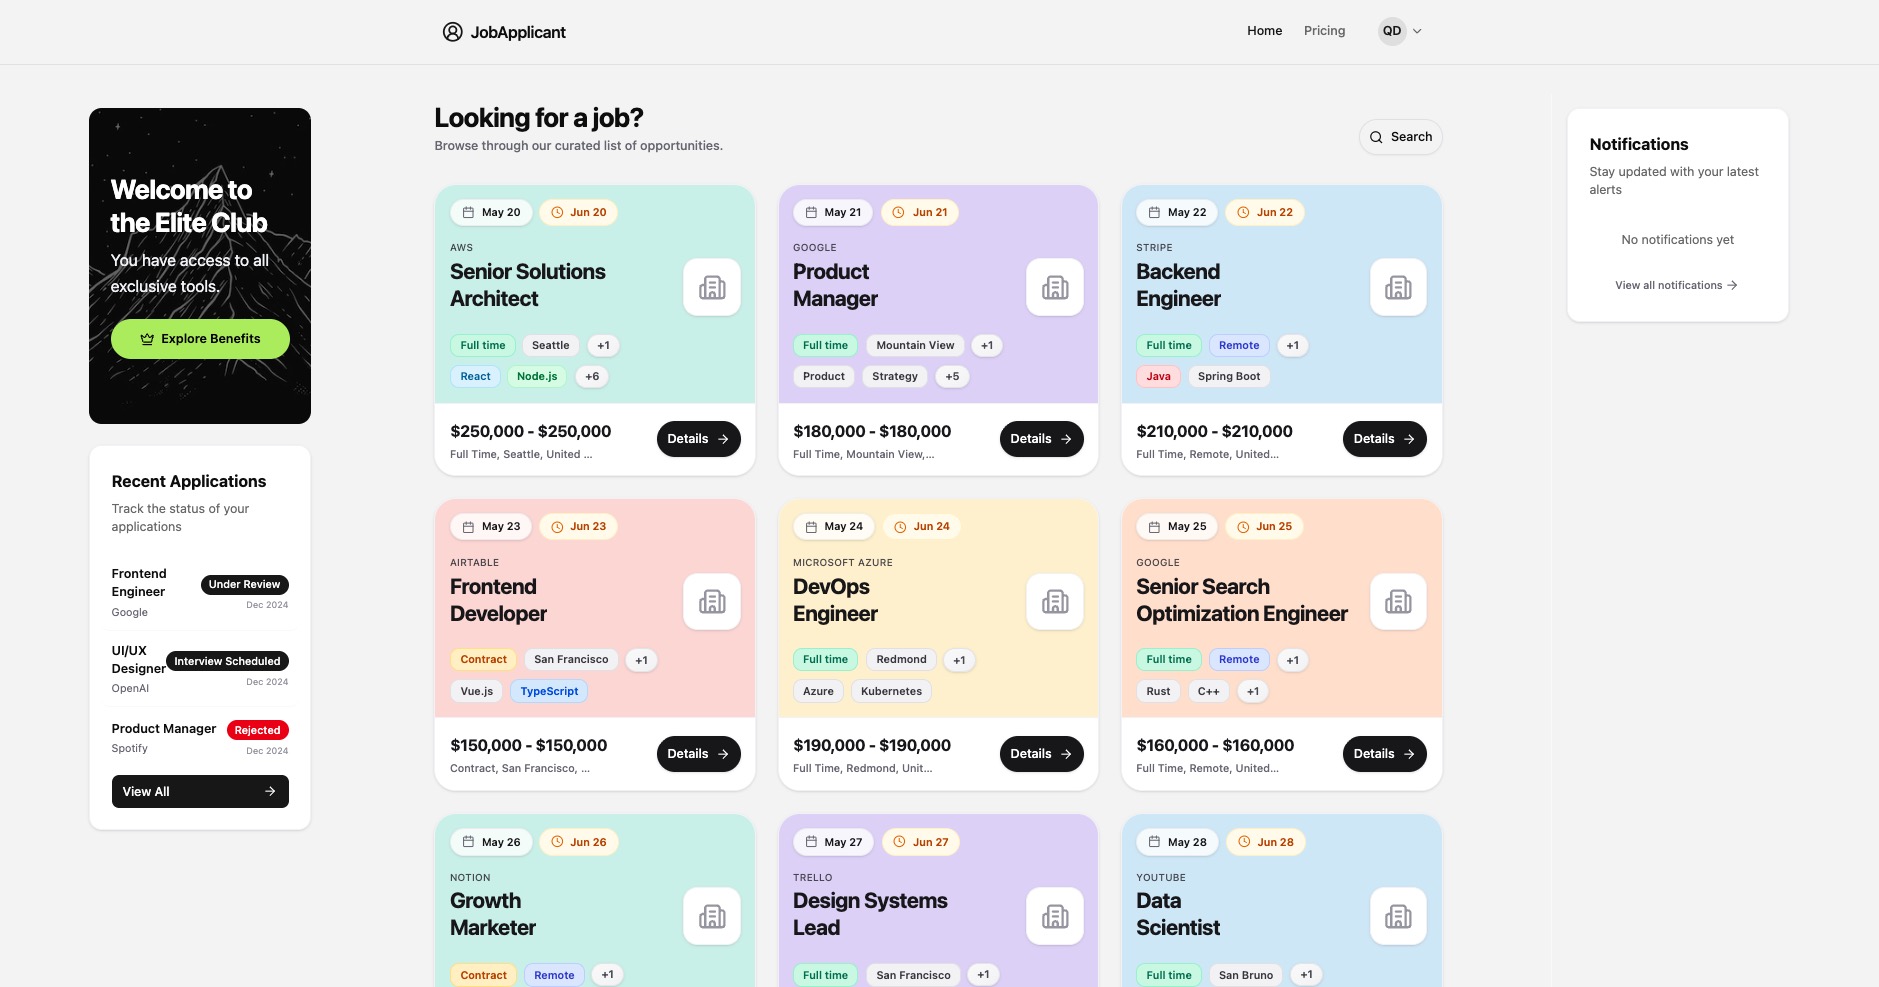This screenshot has width=1879, height=987.
Task: Open the Frontend Engineer Google application
Action: pyautogui.click(x=200, y=592)
